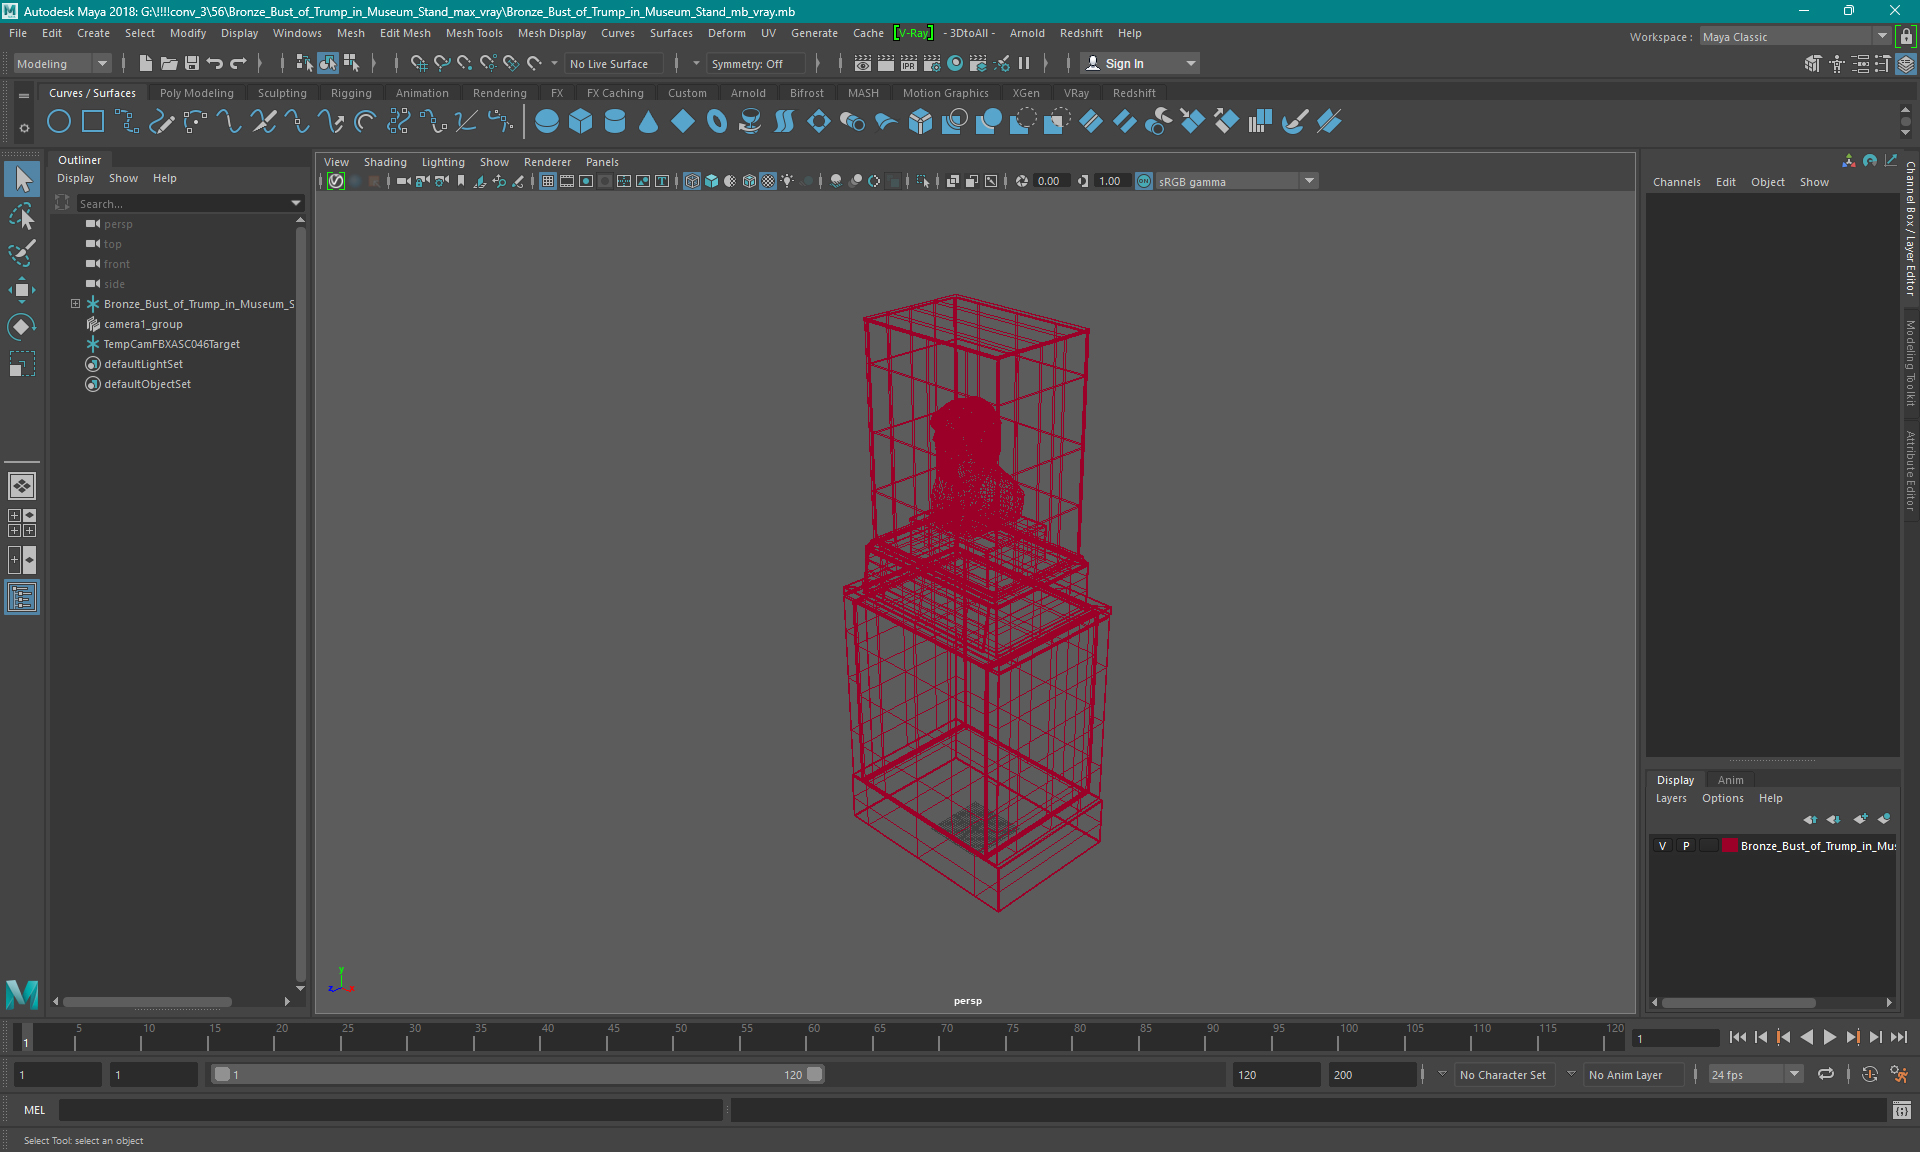Activate the Move tool

click(22, 290)
